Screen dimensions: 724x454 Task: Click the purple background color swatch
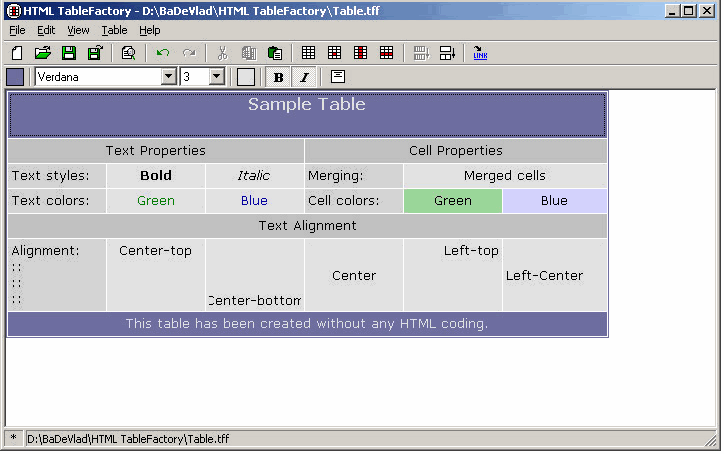click(16, 77)
